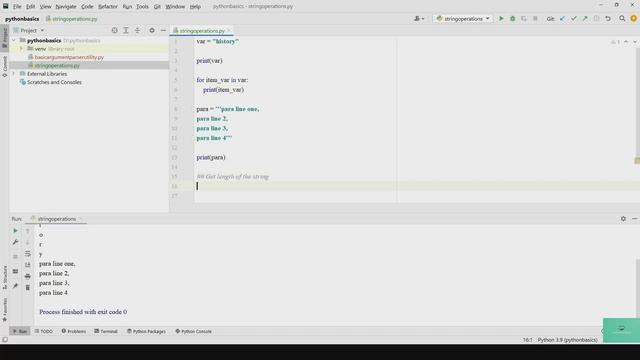Click the editor vertical scrollbar warning marker
This screenshot has height=360, width=640.
tap(637, 161)
